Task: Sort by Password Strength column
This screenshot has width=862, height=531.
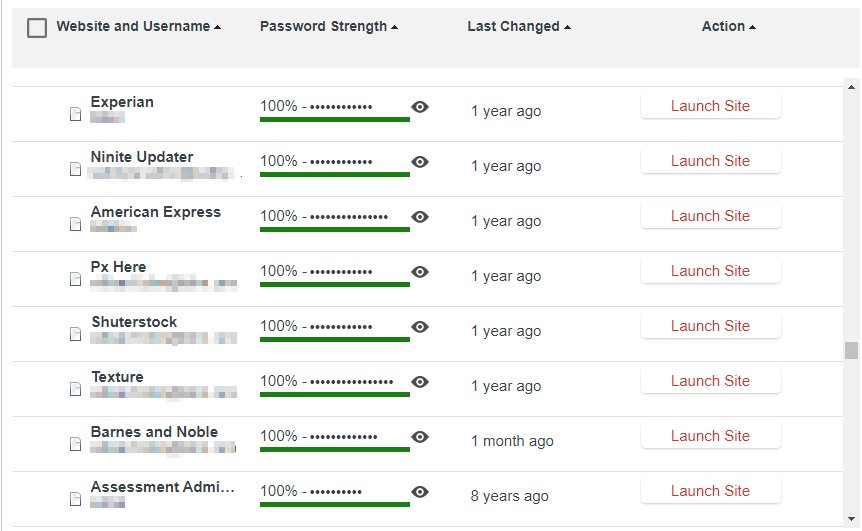Action: point(329,26)
